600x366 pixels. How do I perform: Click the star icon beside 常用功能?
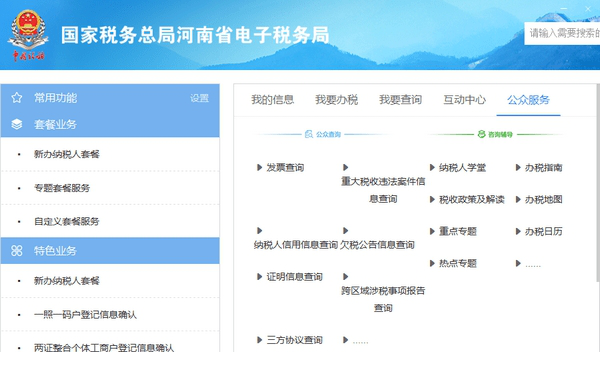(16, 98)
